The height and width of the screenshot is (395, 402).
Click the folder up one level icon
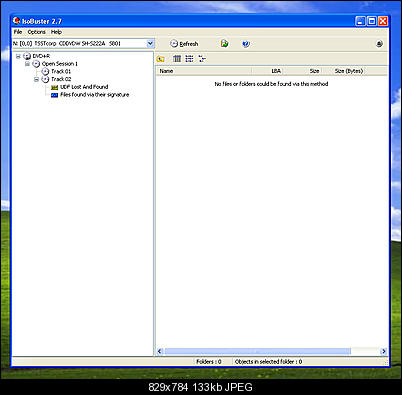coord(161,59)
